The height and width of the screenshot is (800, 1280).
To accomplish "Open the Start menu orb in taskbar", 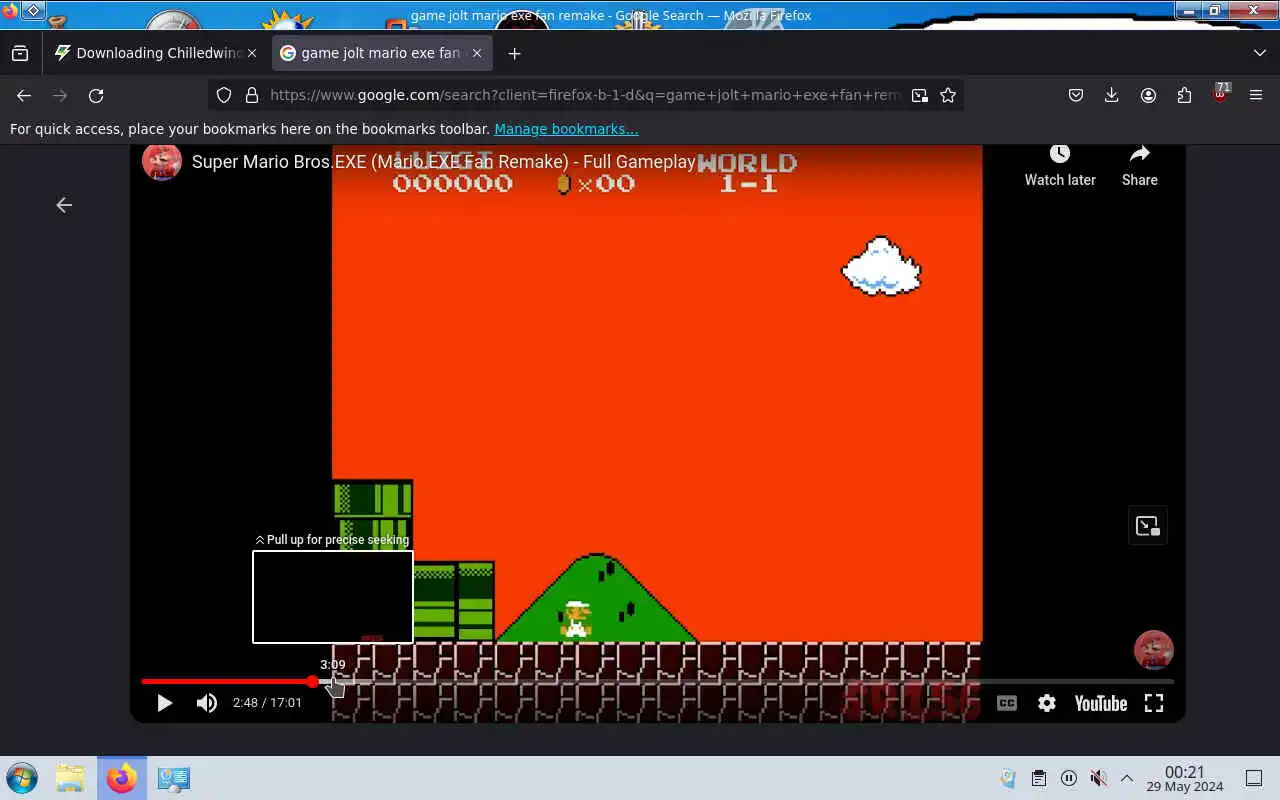I will click(x=22, y=778).
